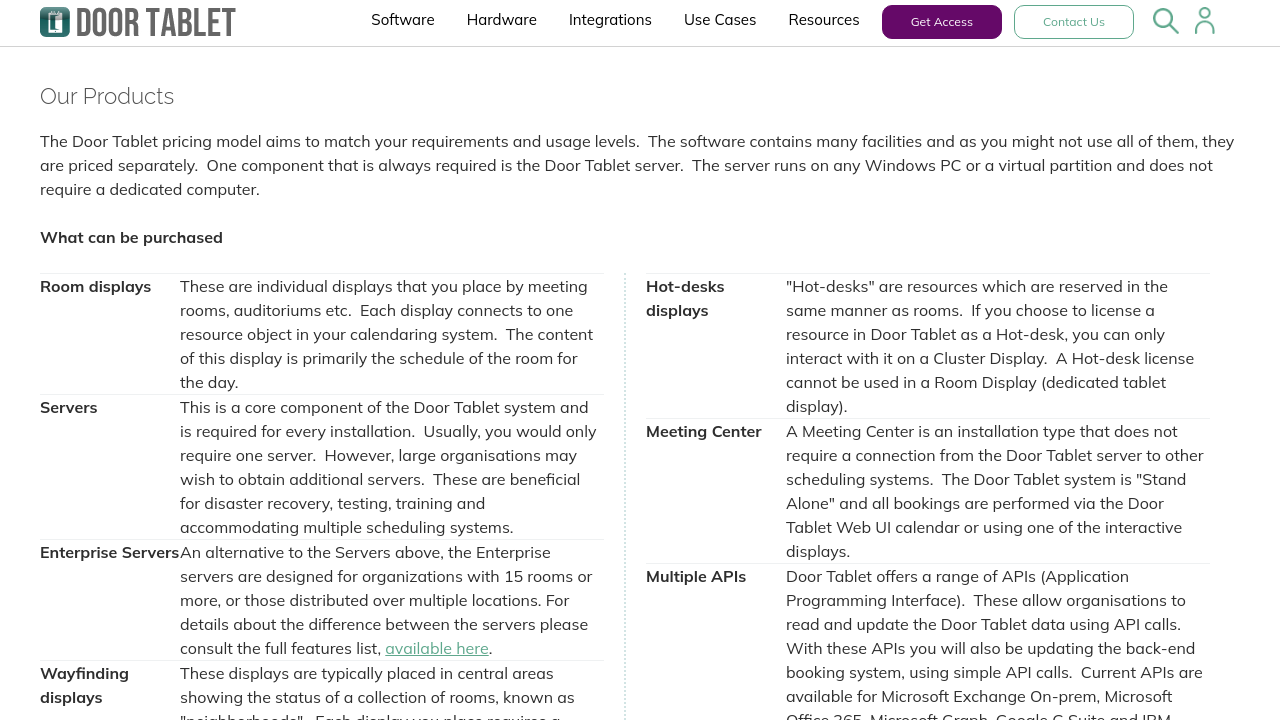The height and width of the screenshot is (720, 1280).
Task: Open the Use Cases menu
Action: (x=720, y=20)
